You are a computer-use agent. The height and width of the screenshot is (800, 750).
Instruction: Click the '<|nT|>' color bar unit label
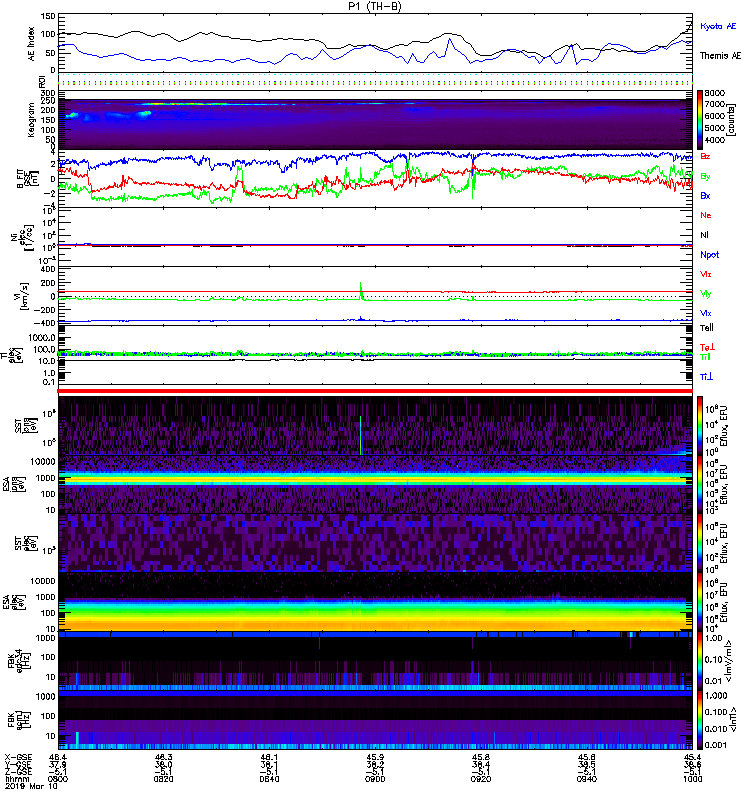(733, 720)
